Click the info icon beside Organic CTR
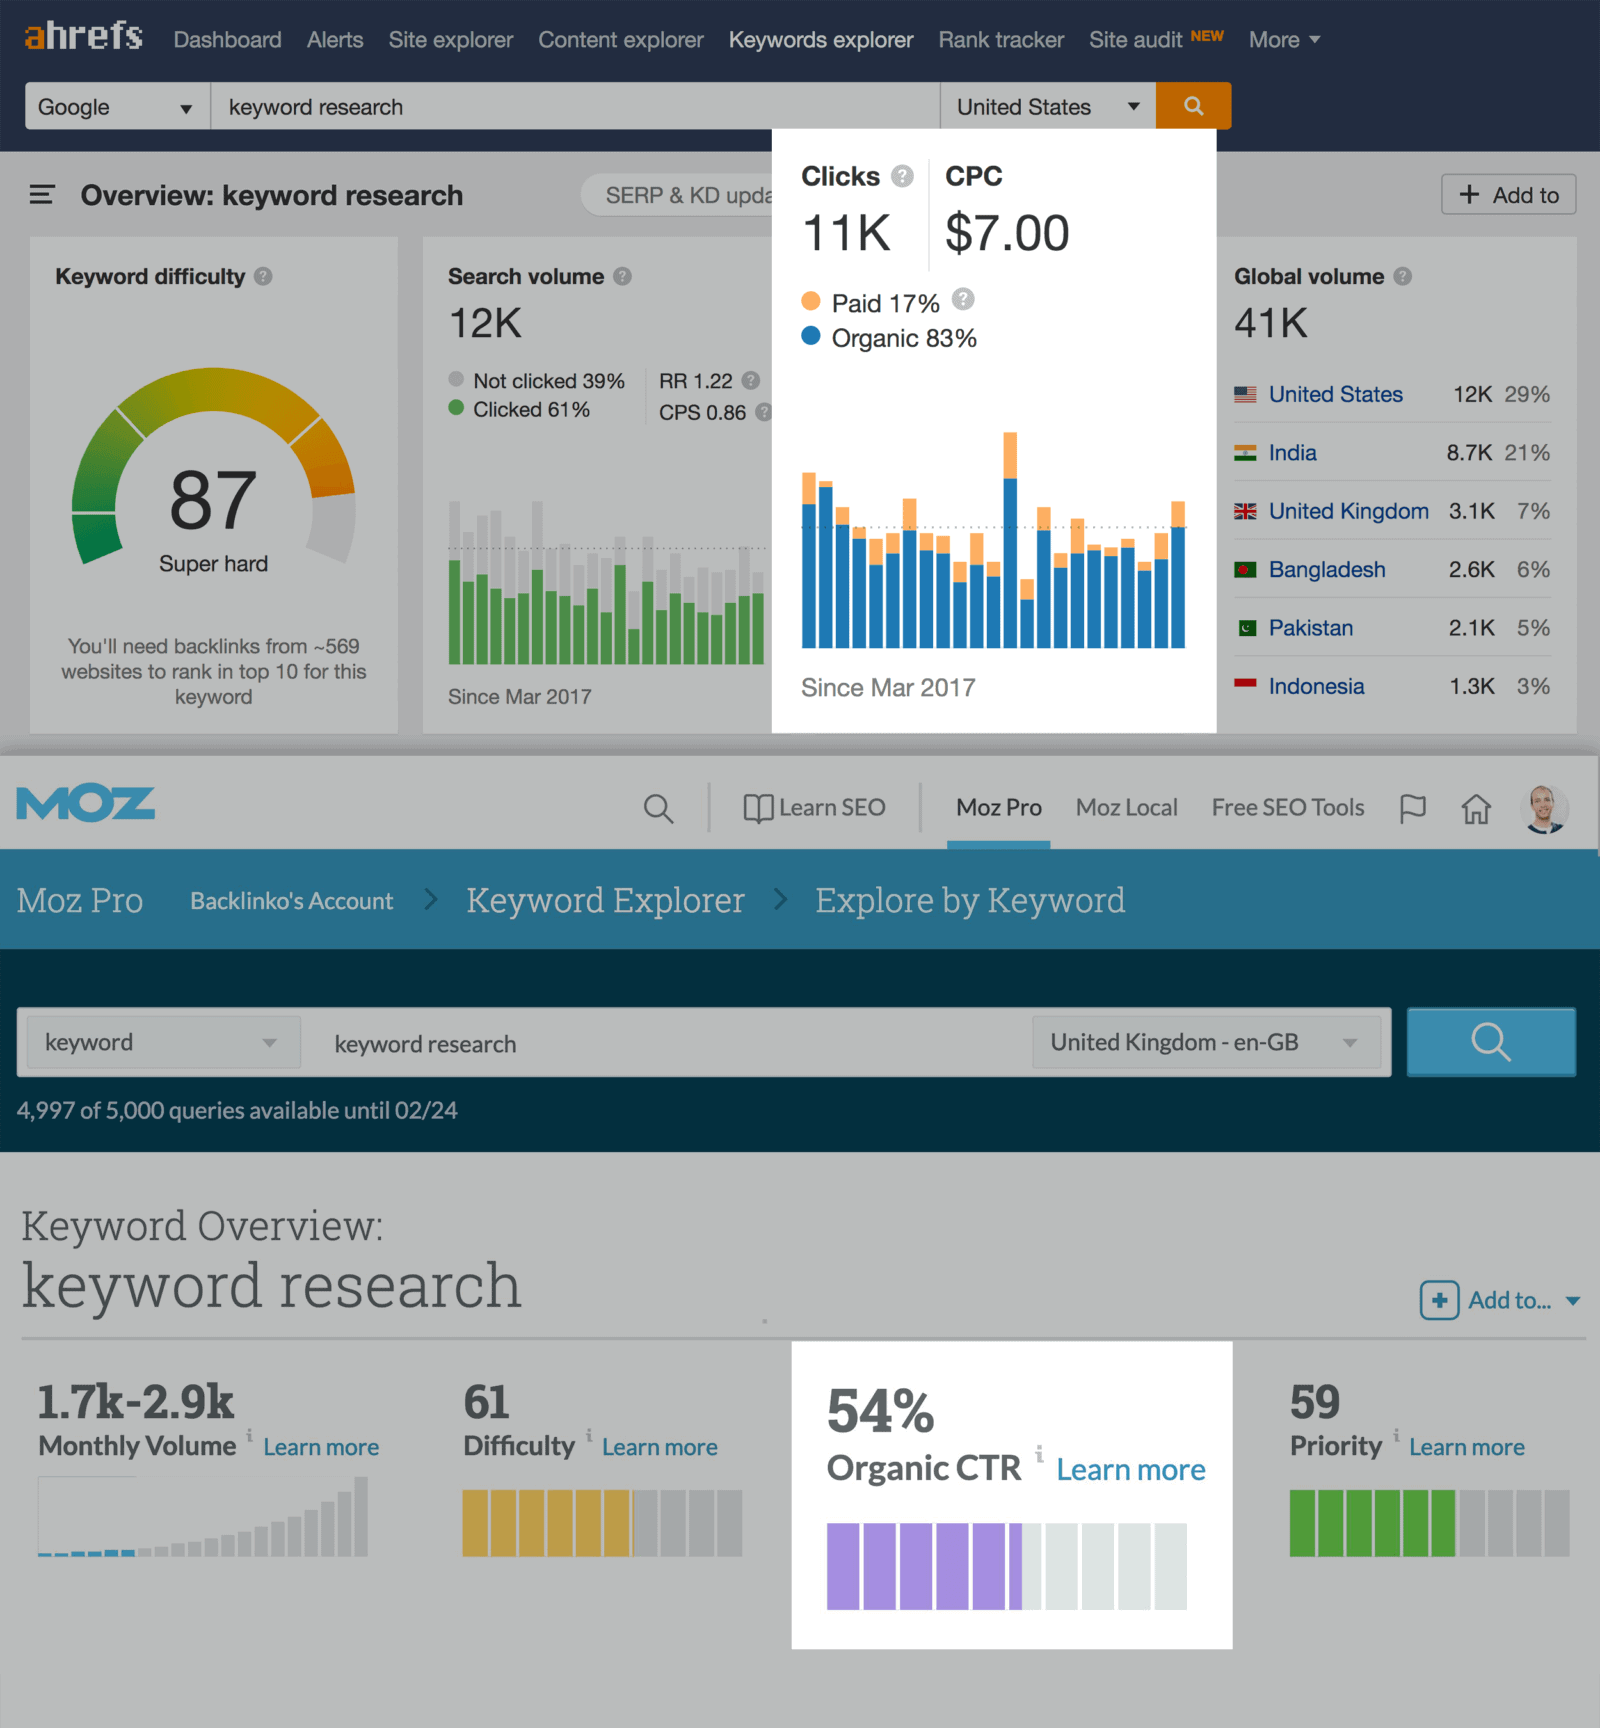The image size is (1600, 1728). pos(1039,1453)
